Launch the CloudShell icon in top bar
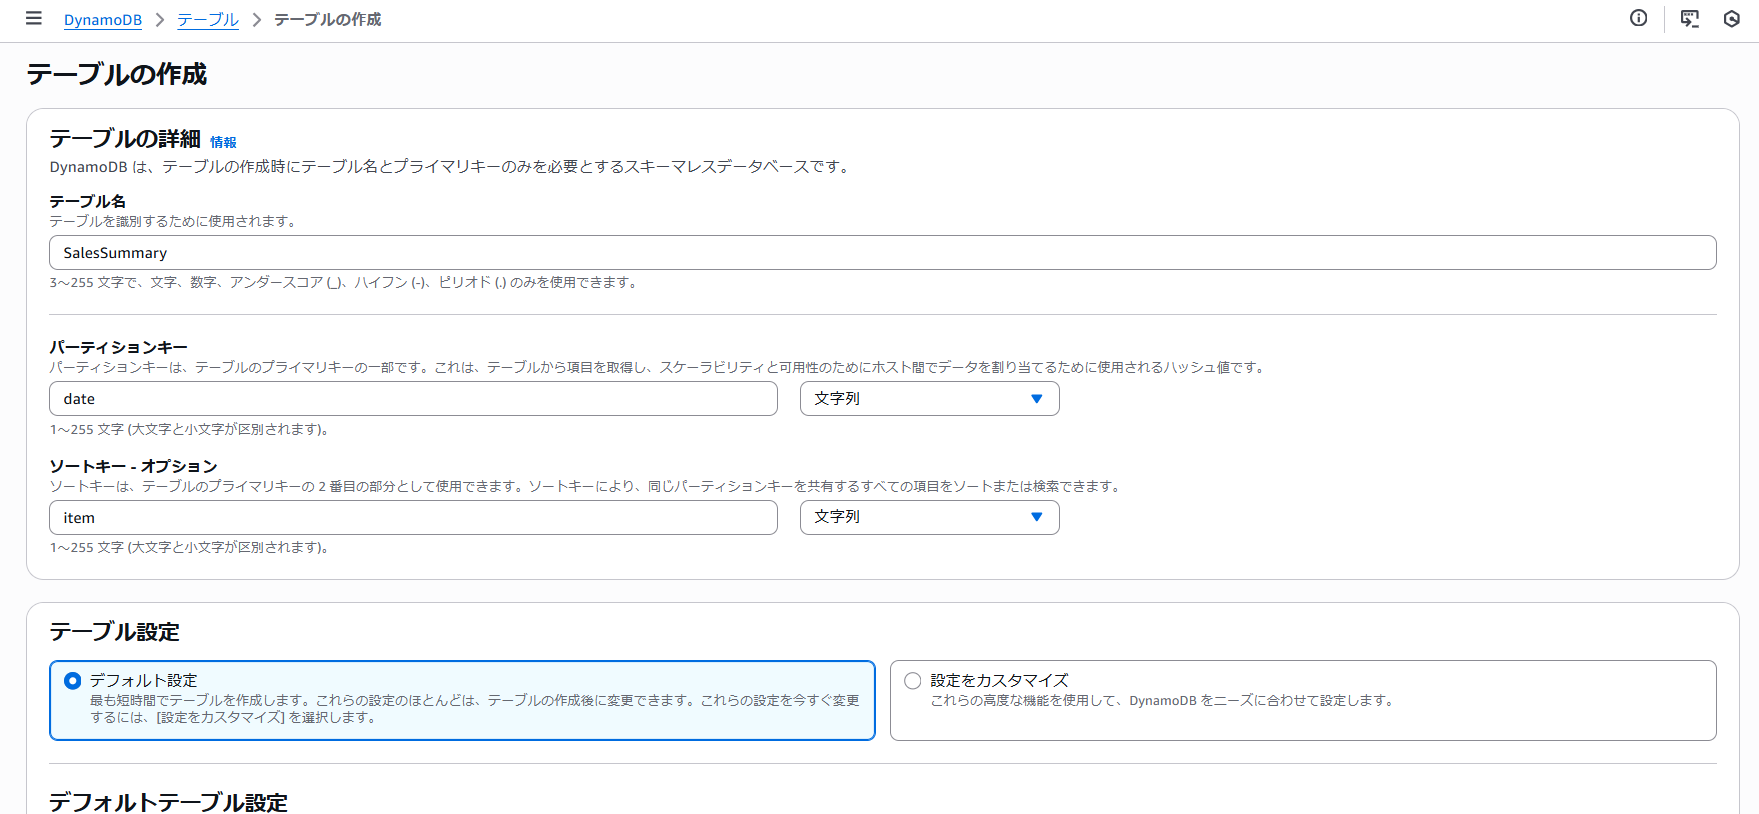The height and width of the screenshot is (814, 1759). point(1690,18)
